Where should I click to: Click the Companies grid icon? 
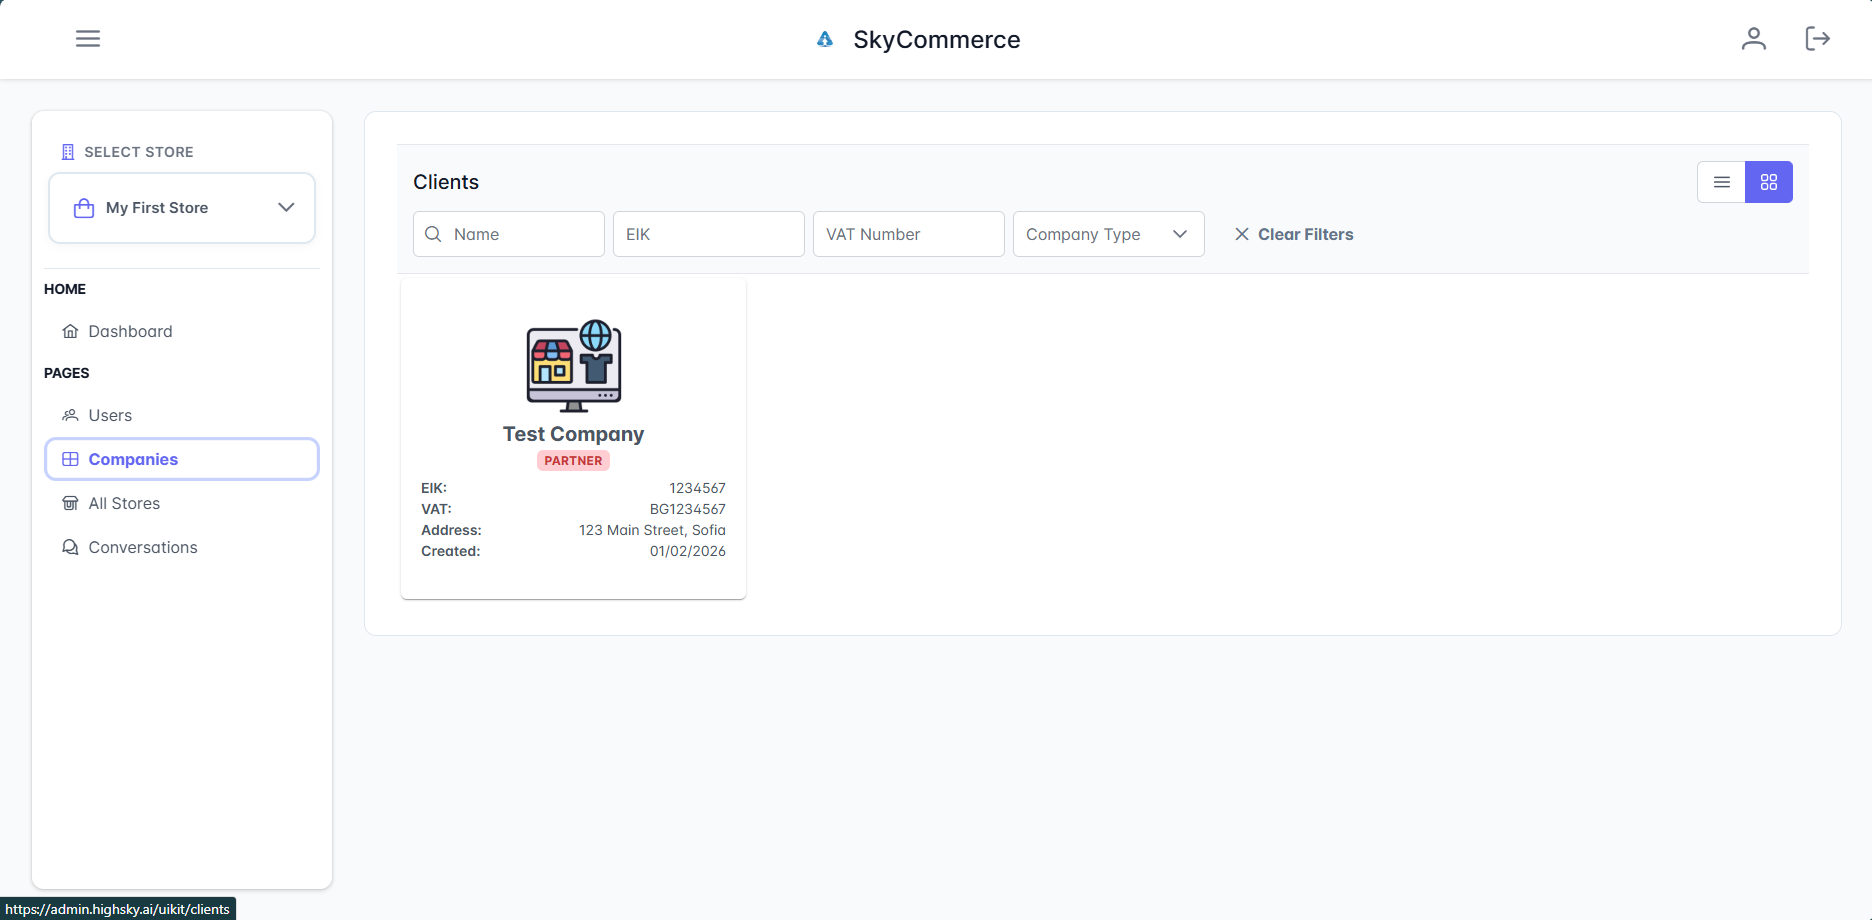pos(70,459)
